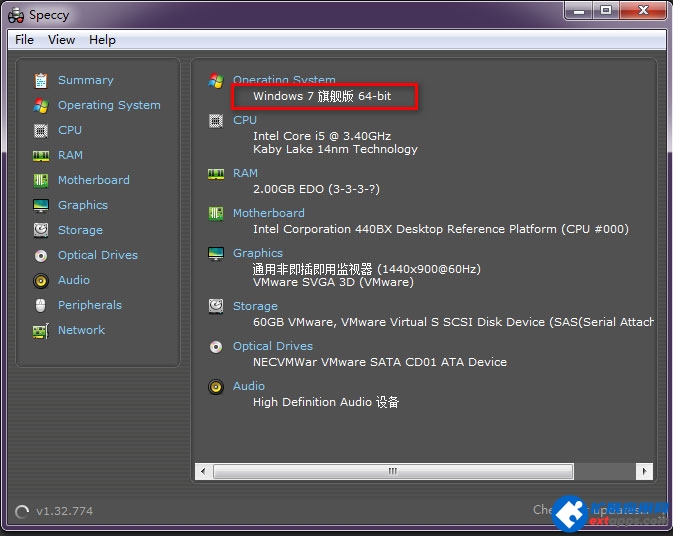673x536 pixels.
Task: Click the Peripherals mouse icon in sidebar
Action: pos(41,306)
